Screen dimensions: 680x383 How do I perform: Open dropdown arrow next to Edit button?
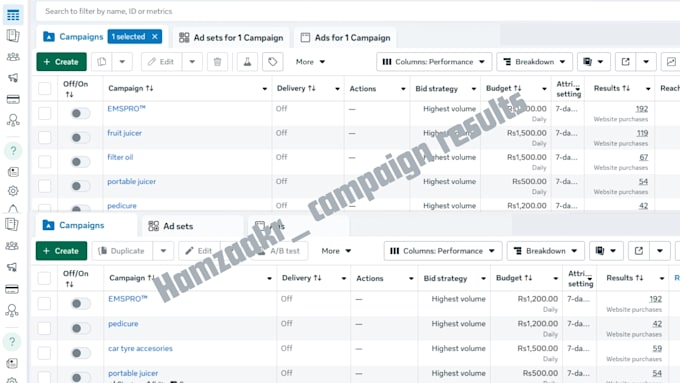[192, 62]
